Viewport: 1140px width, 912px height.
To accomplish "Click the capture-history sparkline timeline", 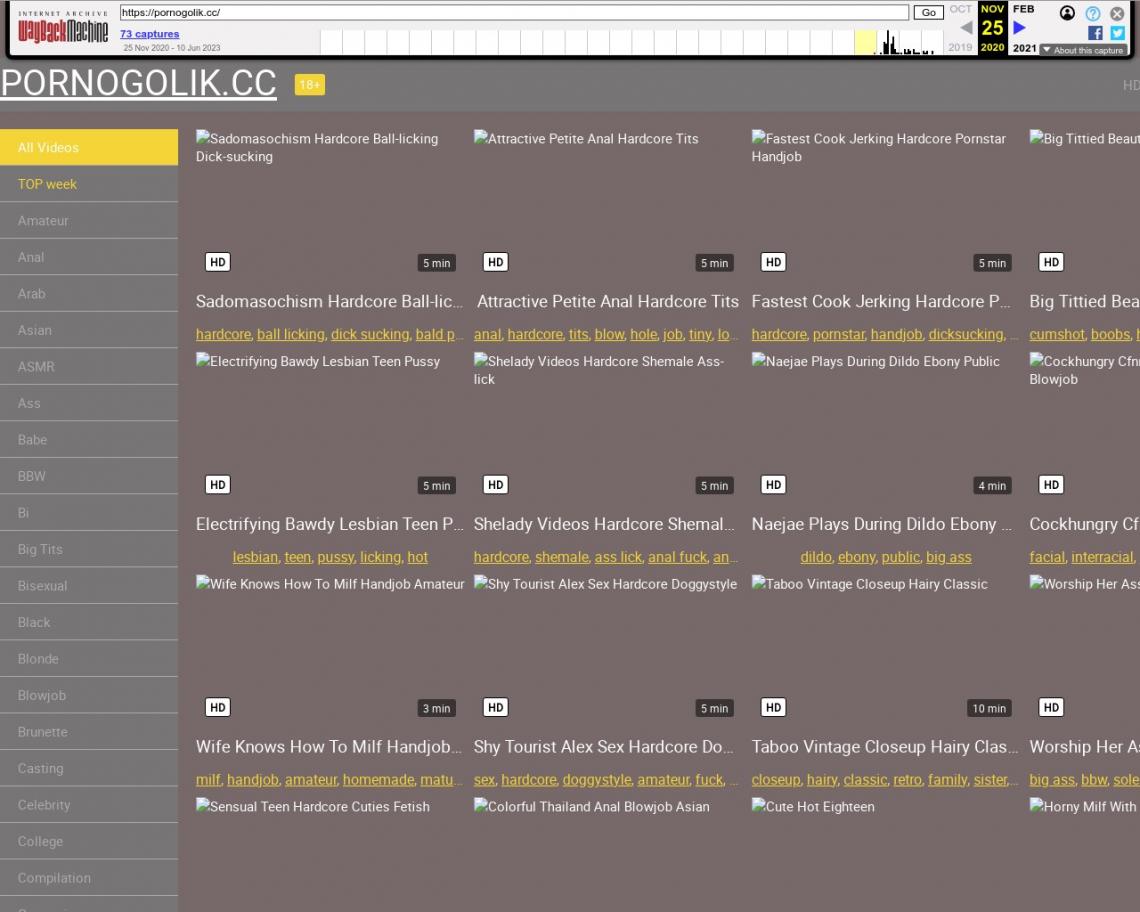I will (633, 41).
